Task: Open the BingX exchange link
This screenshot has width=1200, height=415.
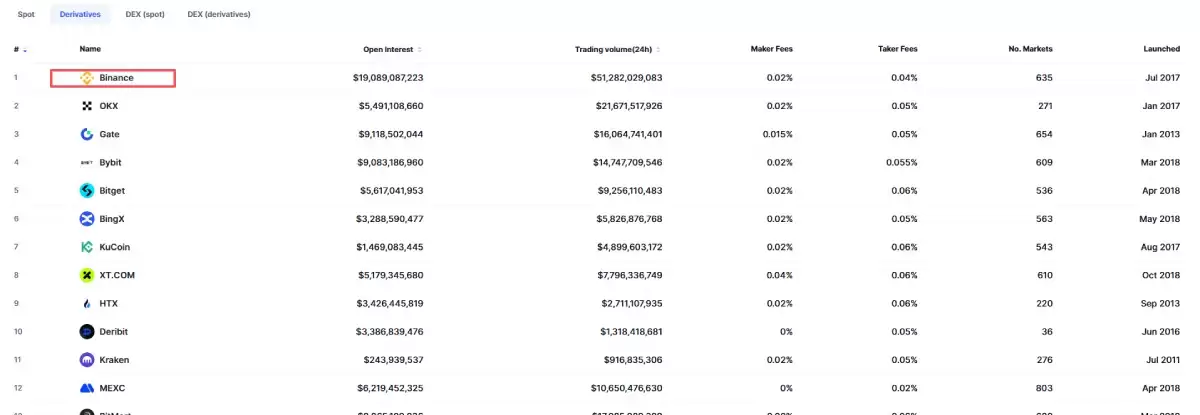Action: coord(112,219)
